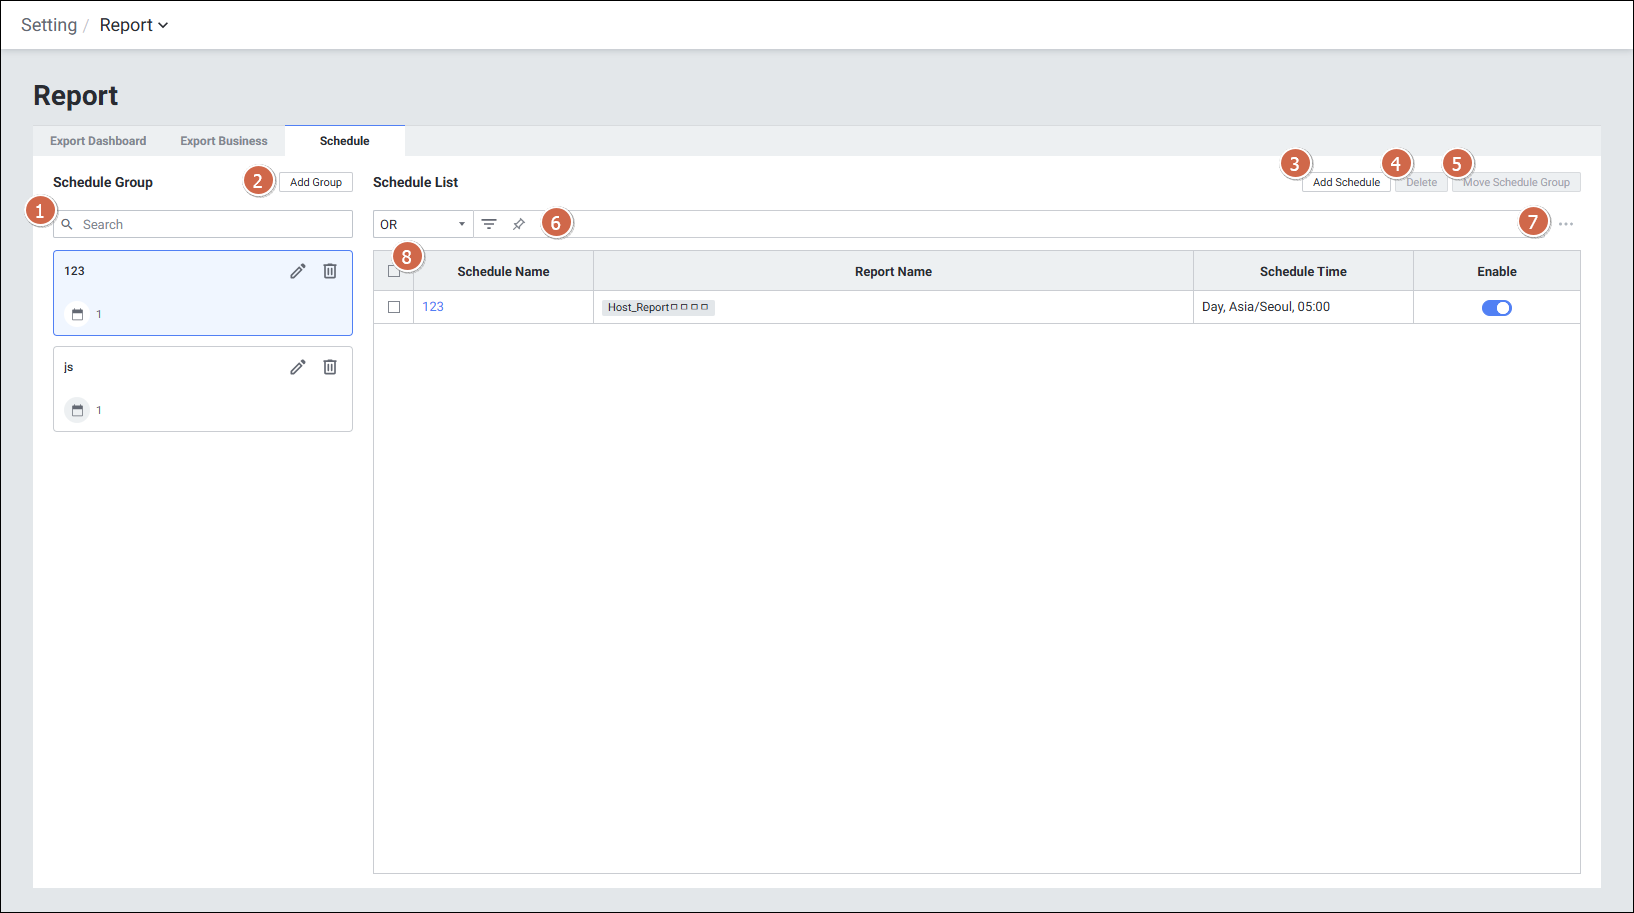Viewport: 1634px width, 913px height.
Task: Click the Add Group button
Action: [316, 182]
